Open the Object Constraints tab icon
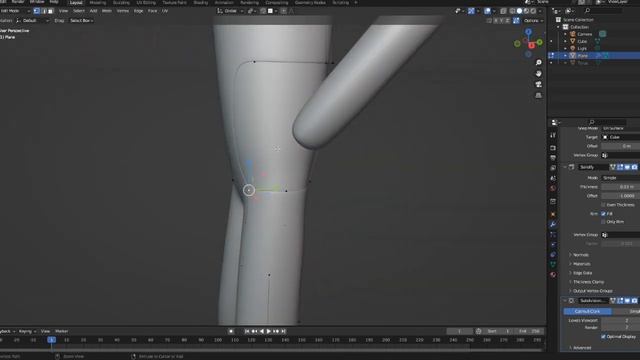Image resolution: width=640 pixels, height=360 pixels. [553, 255]
